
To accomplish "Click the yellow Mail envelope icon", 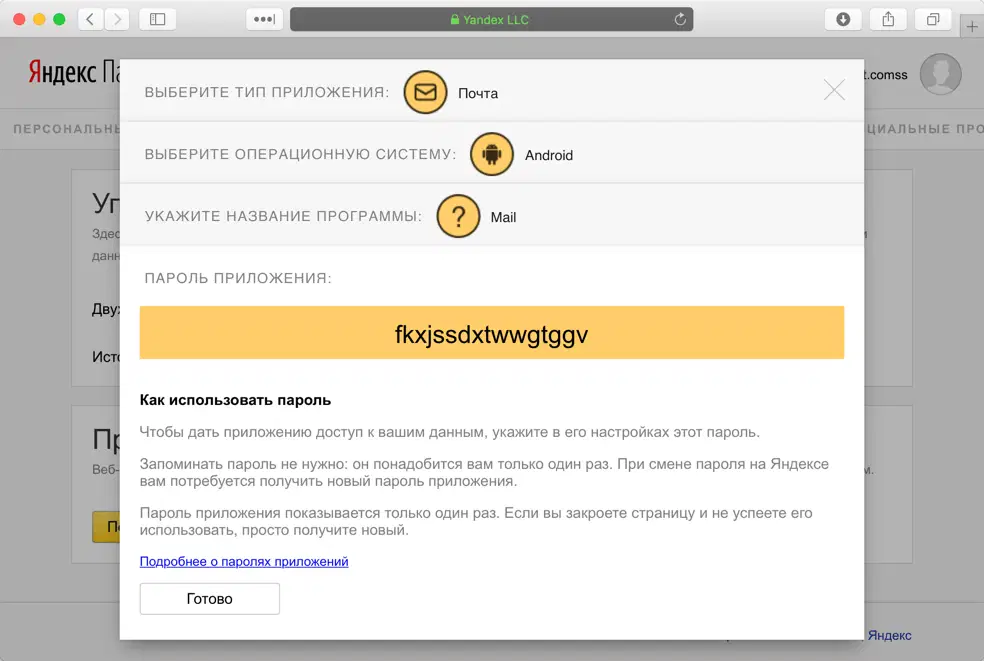I will 425,92.
